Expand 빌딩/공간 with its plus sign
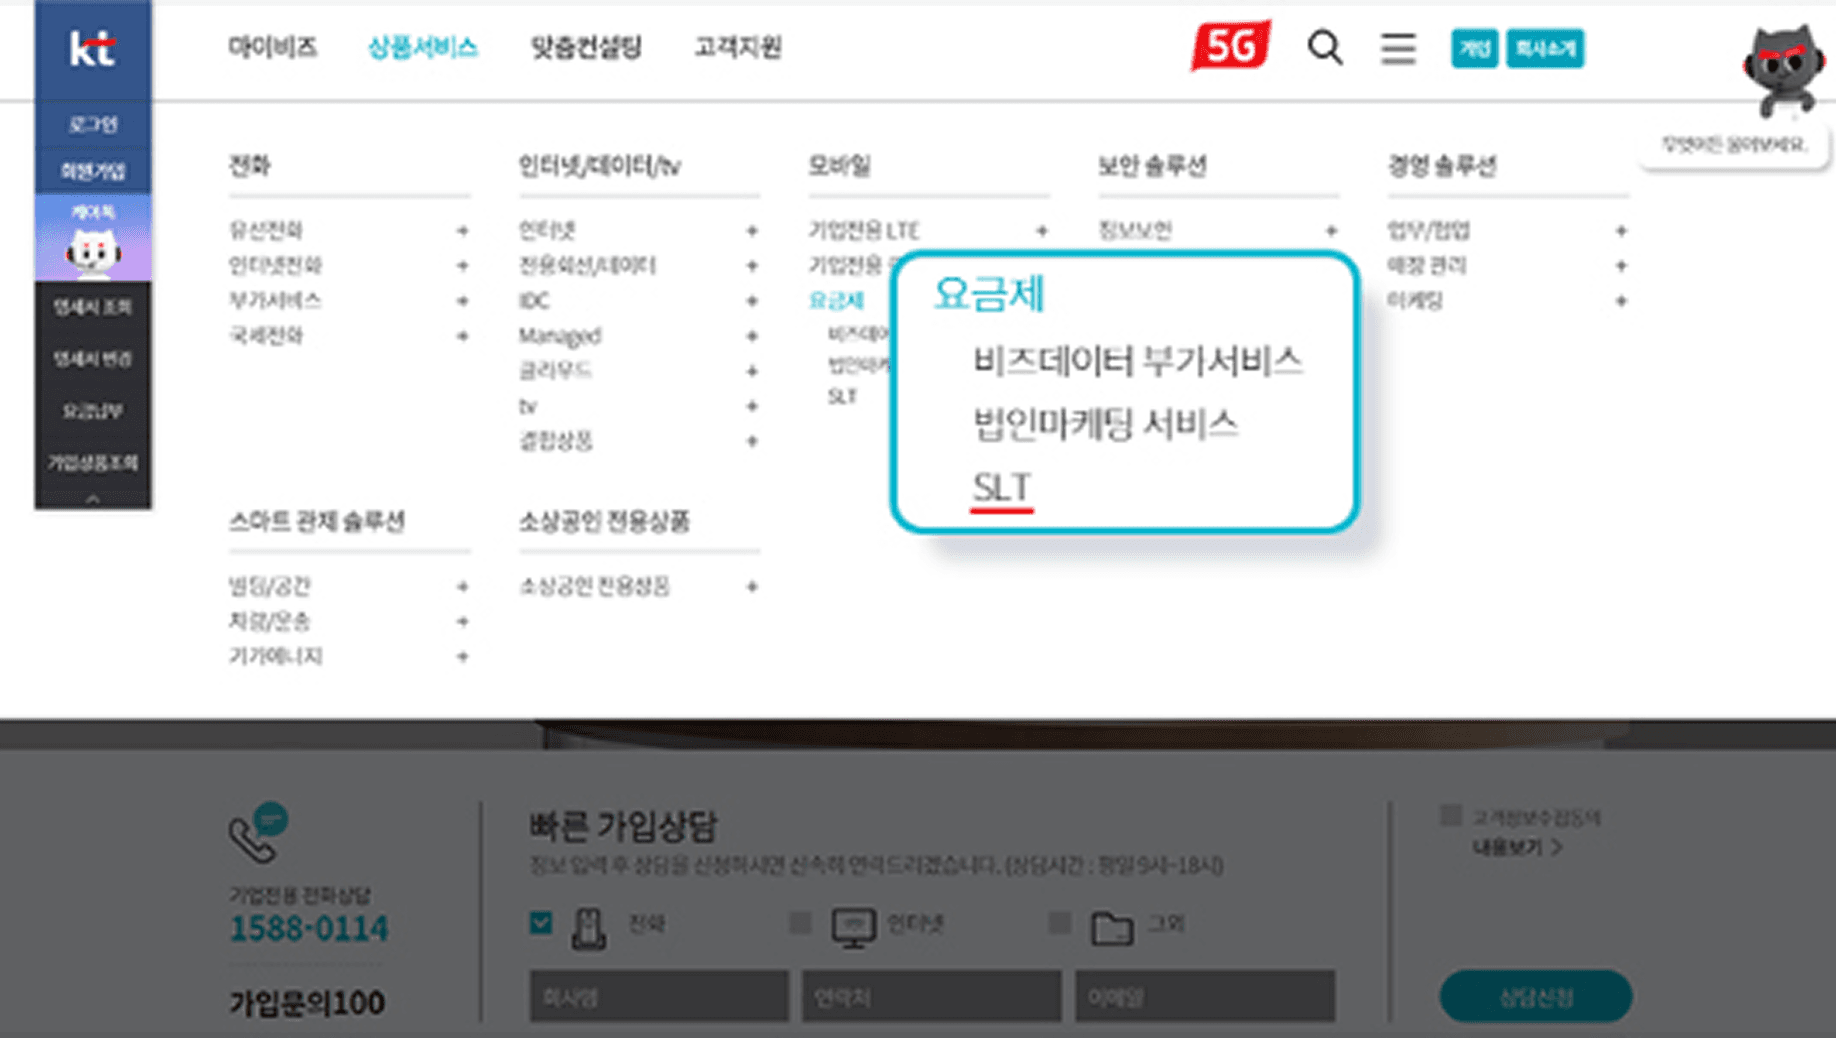Viewport: 1836px width, 1038px height. pyautogui.click(x=462, y=587)
